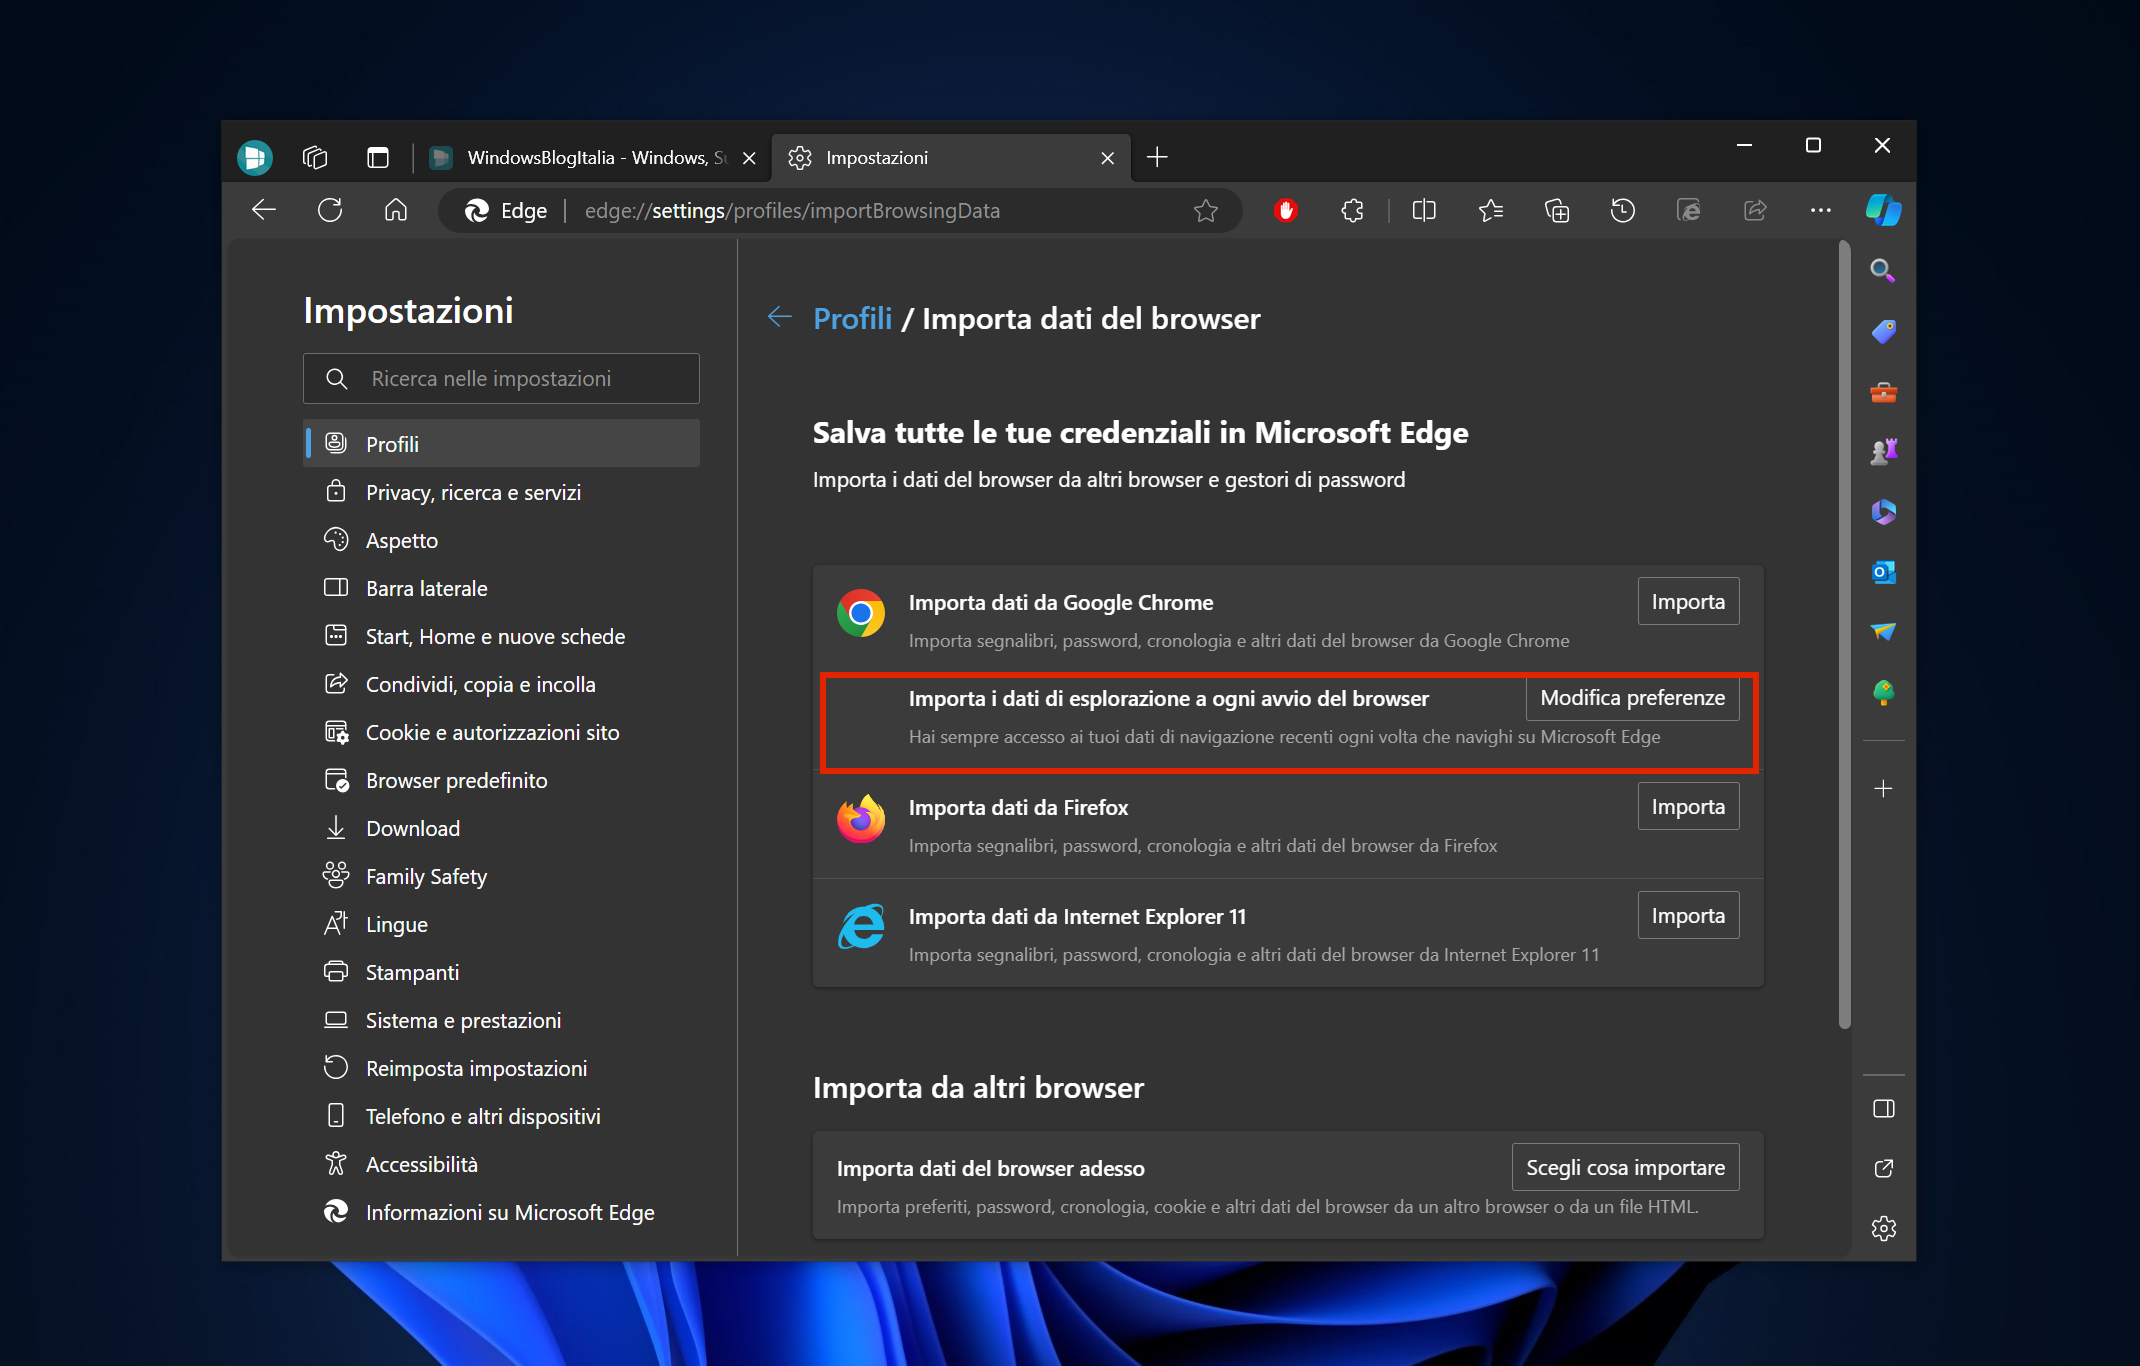Click Importa for Internet Explorer 11

click(x=1688, y=915)
